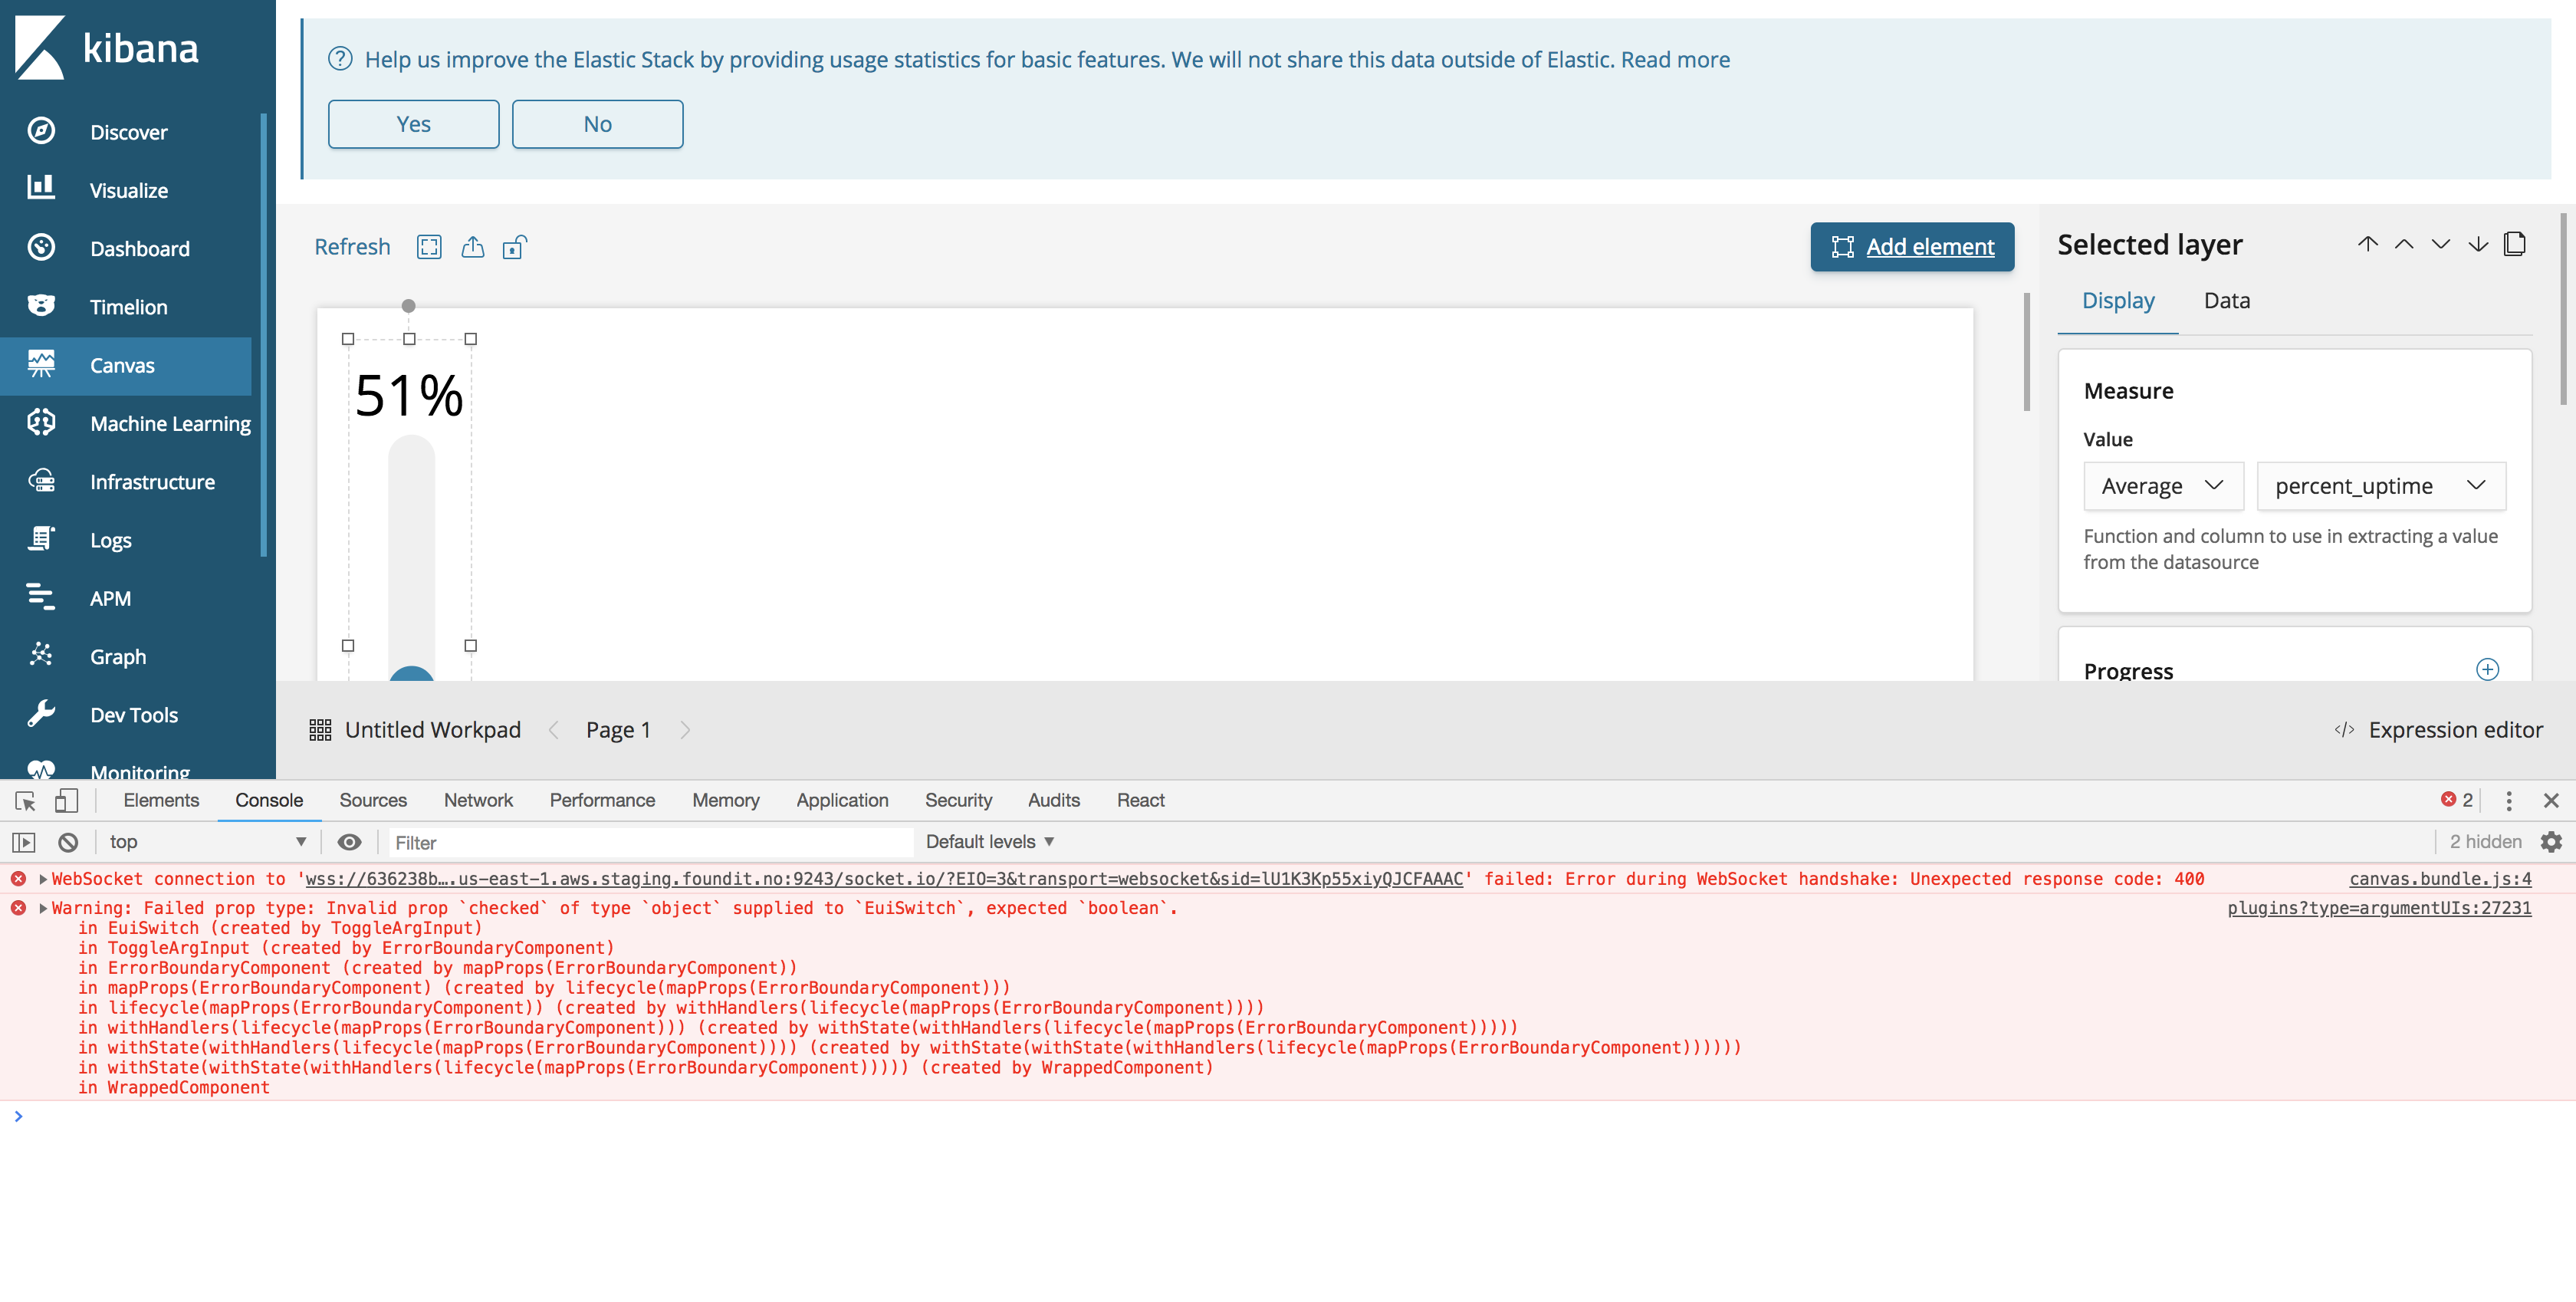Toggle the console filter eye icon

350,842
